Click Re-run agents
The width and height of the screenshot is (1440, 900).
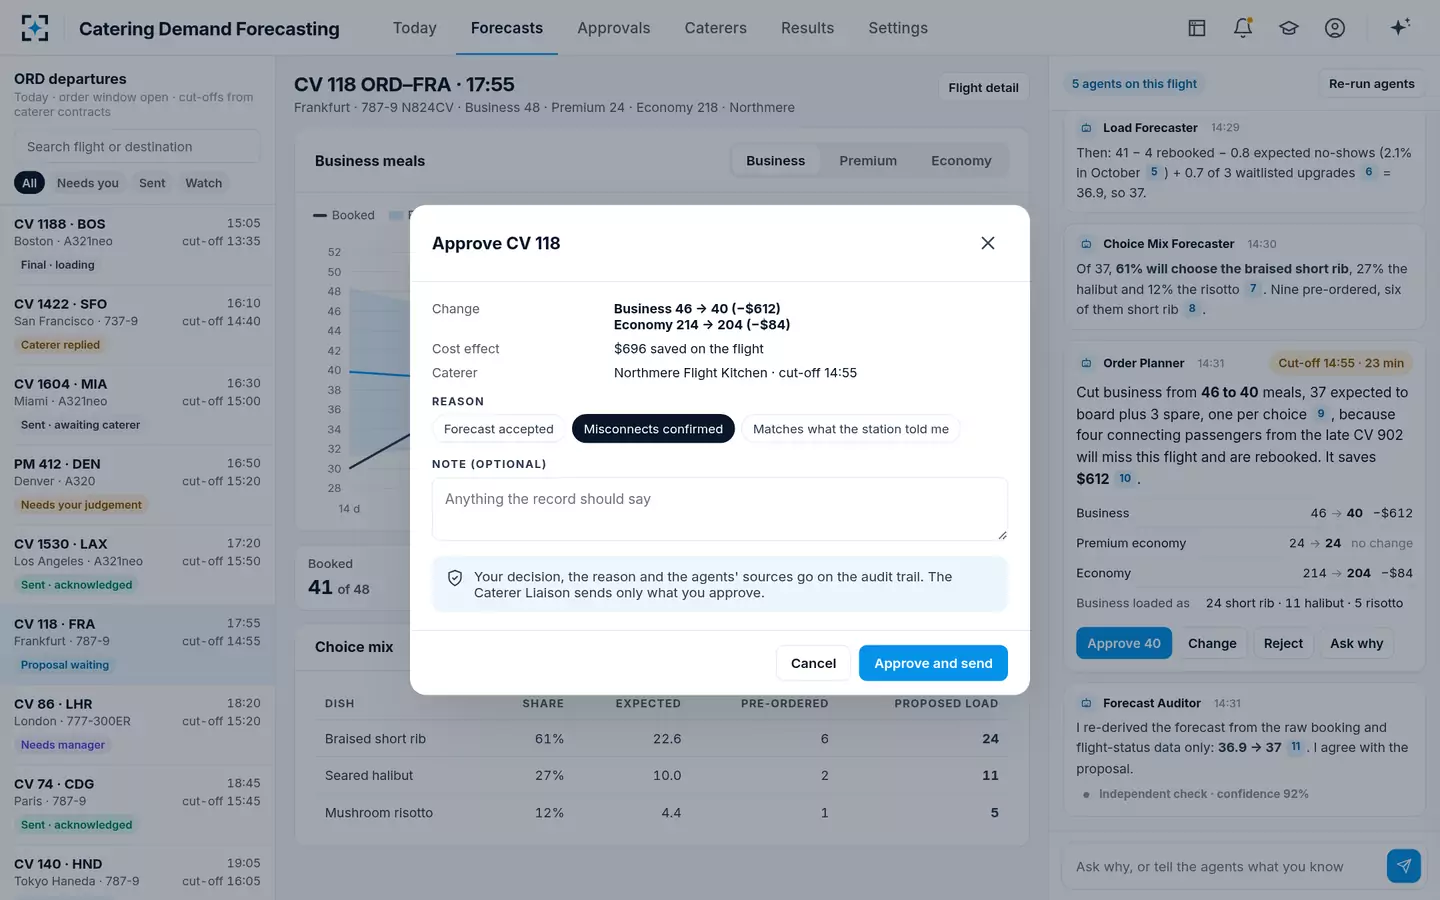coord(1372,84)
